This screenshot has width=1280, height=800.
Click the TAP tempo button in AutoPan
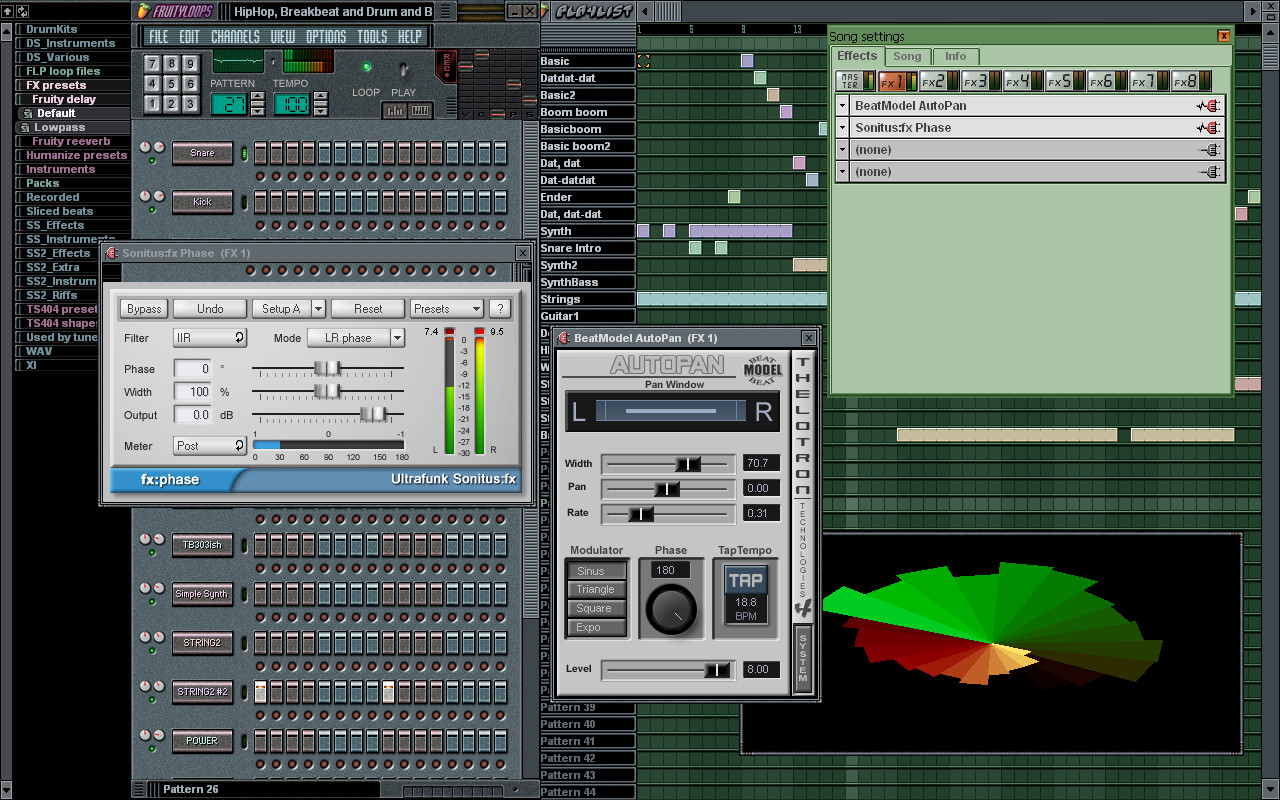(x=745, y=580)
